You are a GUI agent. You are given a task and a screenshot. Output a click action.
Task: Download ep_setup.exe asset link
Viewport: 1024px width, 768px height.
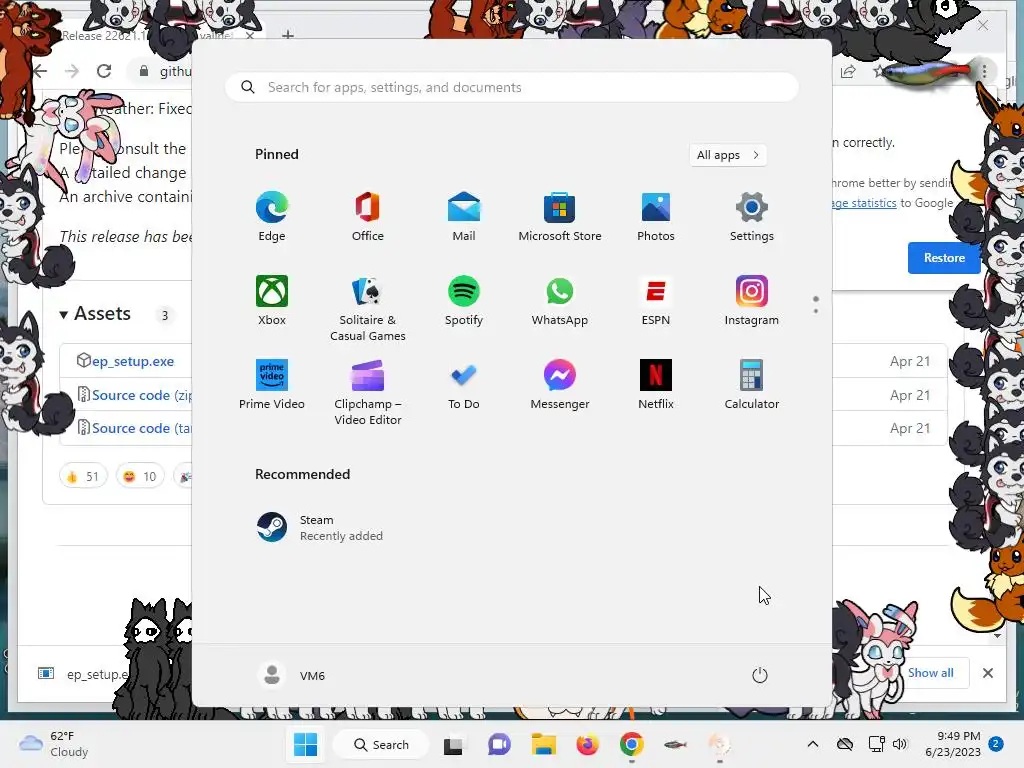coord(133,361)
